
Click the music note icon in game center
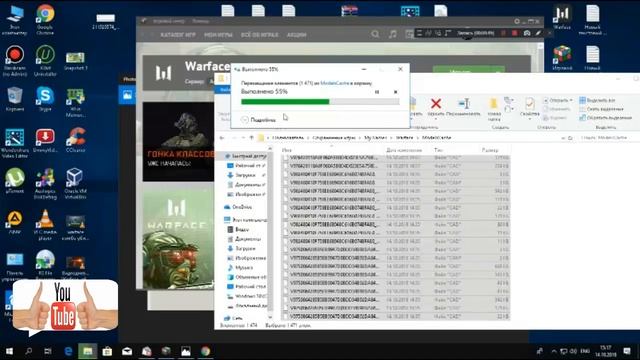(393, 35)
